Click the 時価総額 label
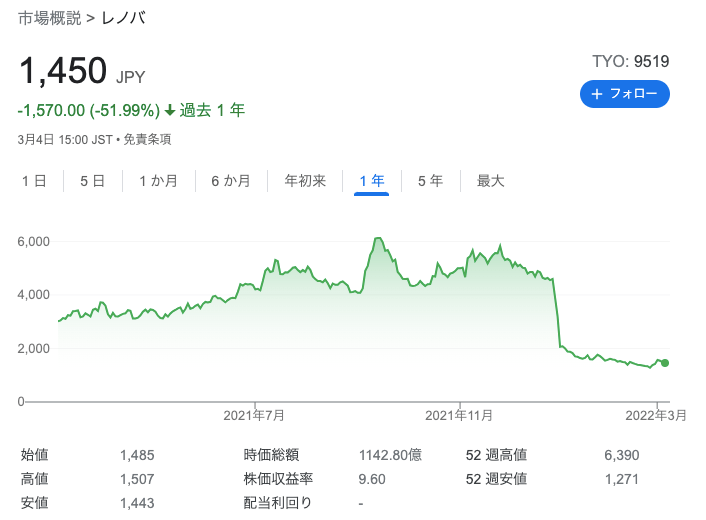The width and height of the screenshot is (706, 520). tap(271, 455)
